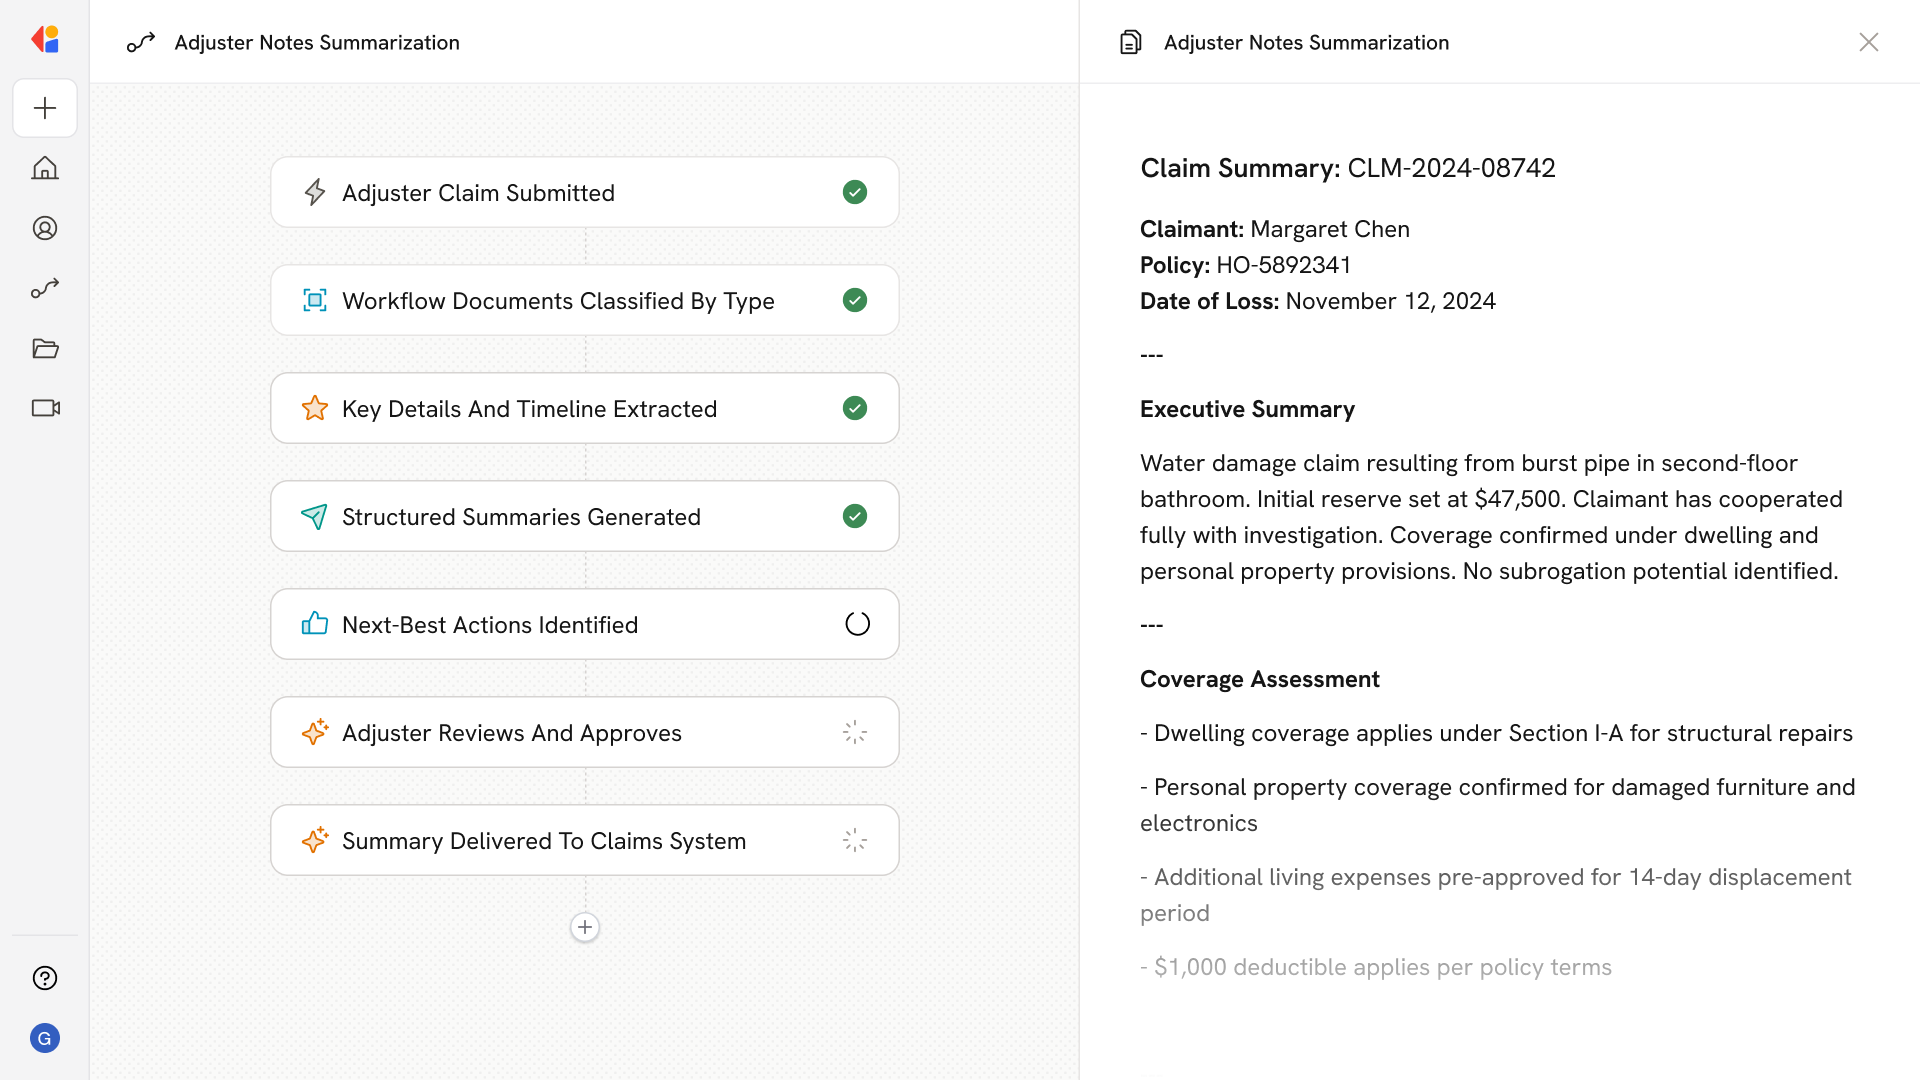Open the Summary Delivered To Claims System step
Viewport: 1920px width, 1080px height.
click(x=544, y=840)
